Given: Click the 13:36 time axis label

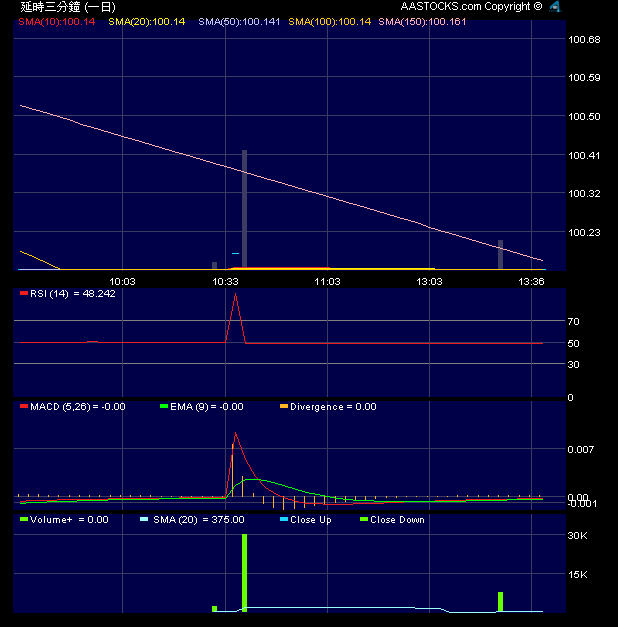Looking at the screenshot, I should coord(531,282).
